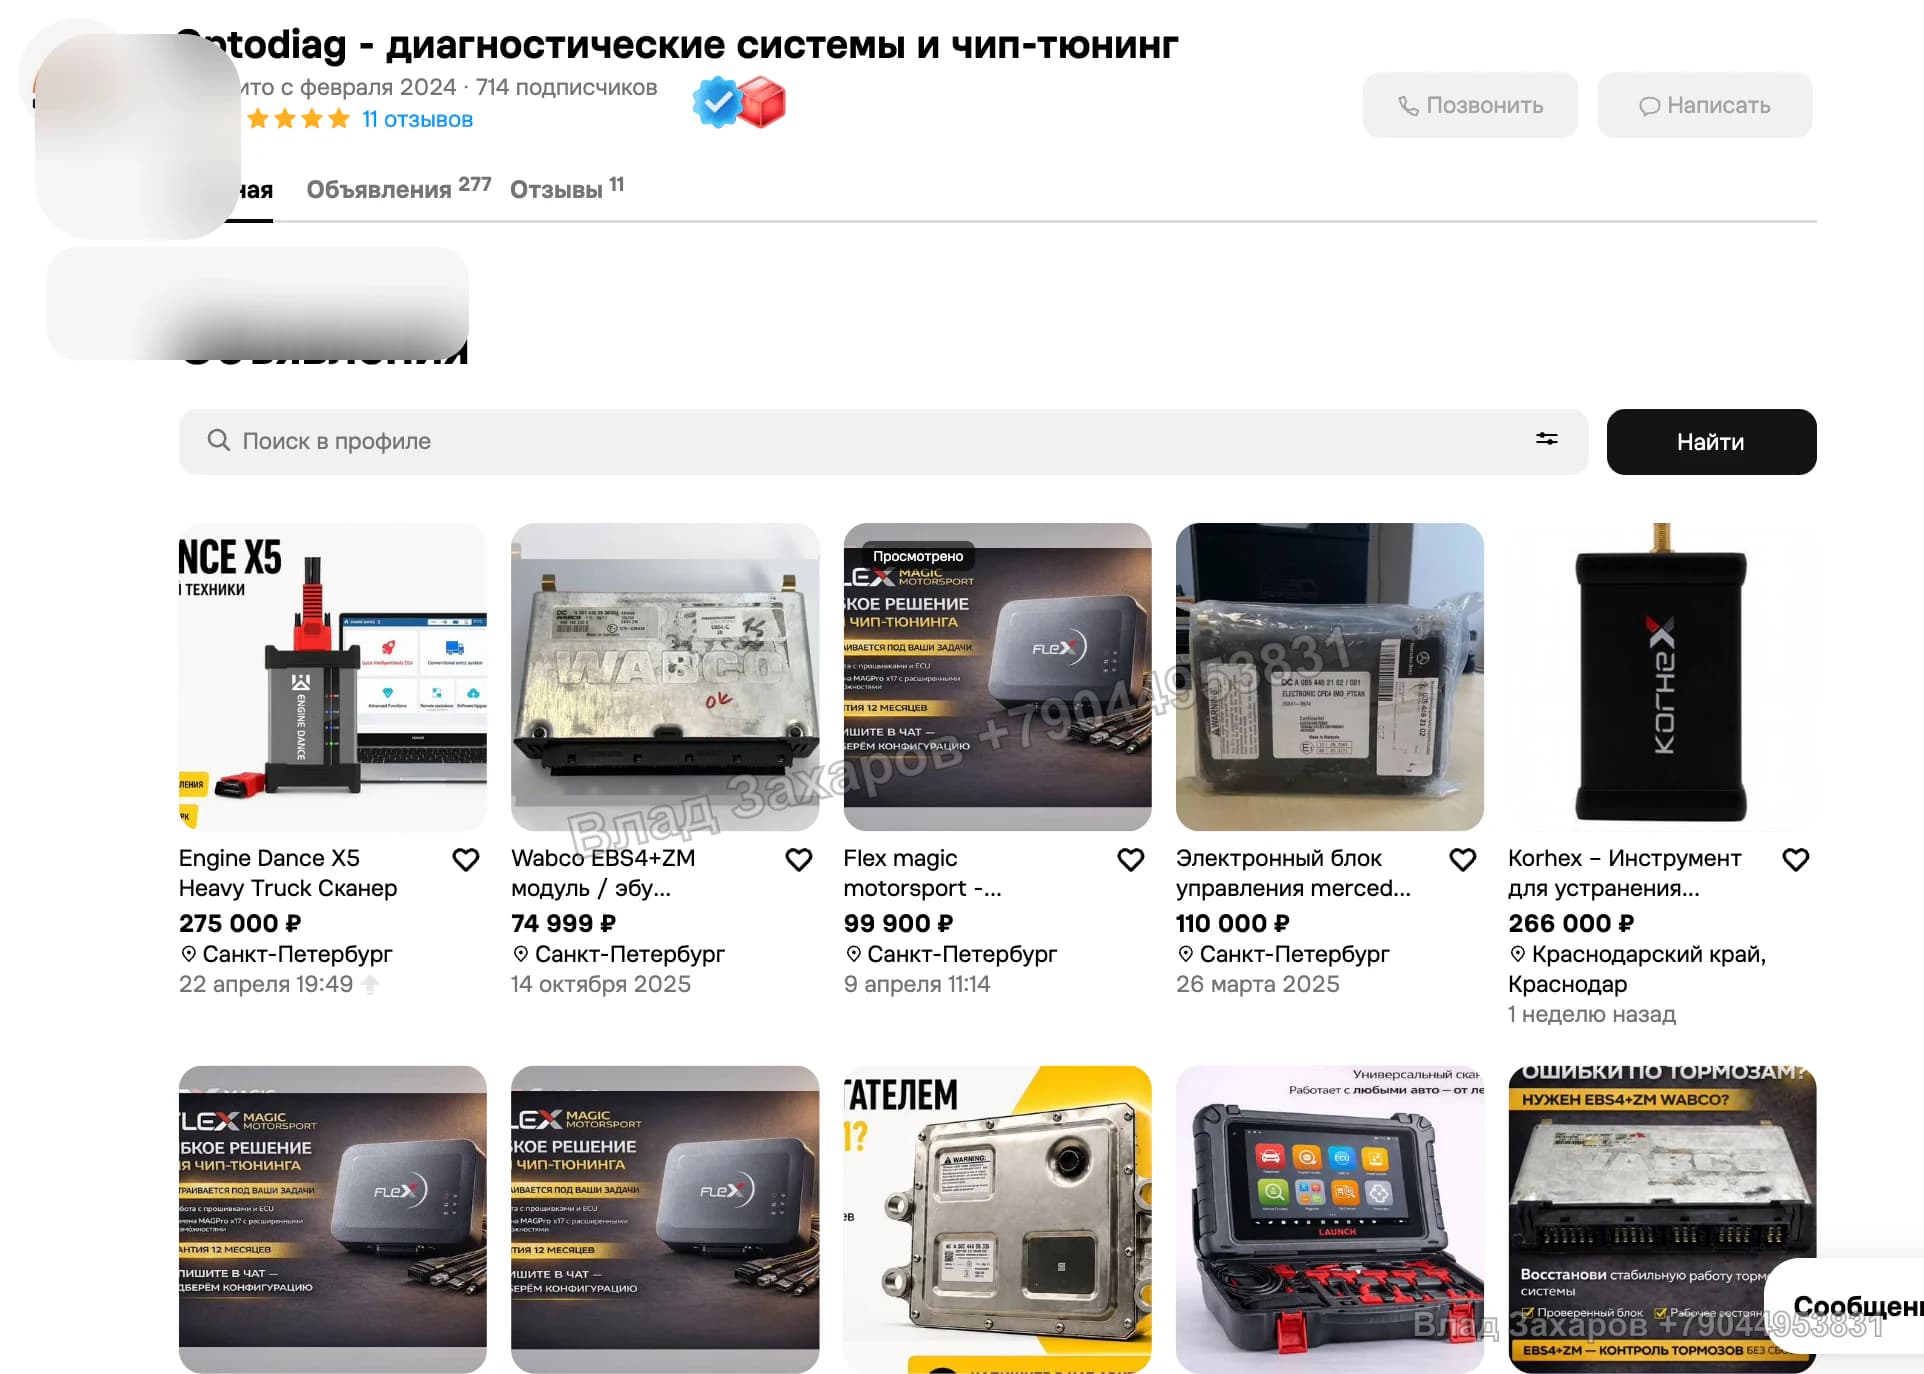Open Korhex – Инструмент listing title
Image resolution: width=1924 pixels, height=1374 pixels.
coord(1625,873)
